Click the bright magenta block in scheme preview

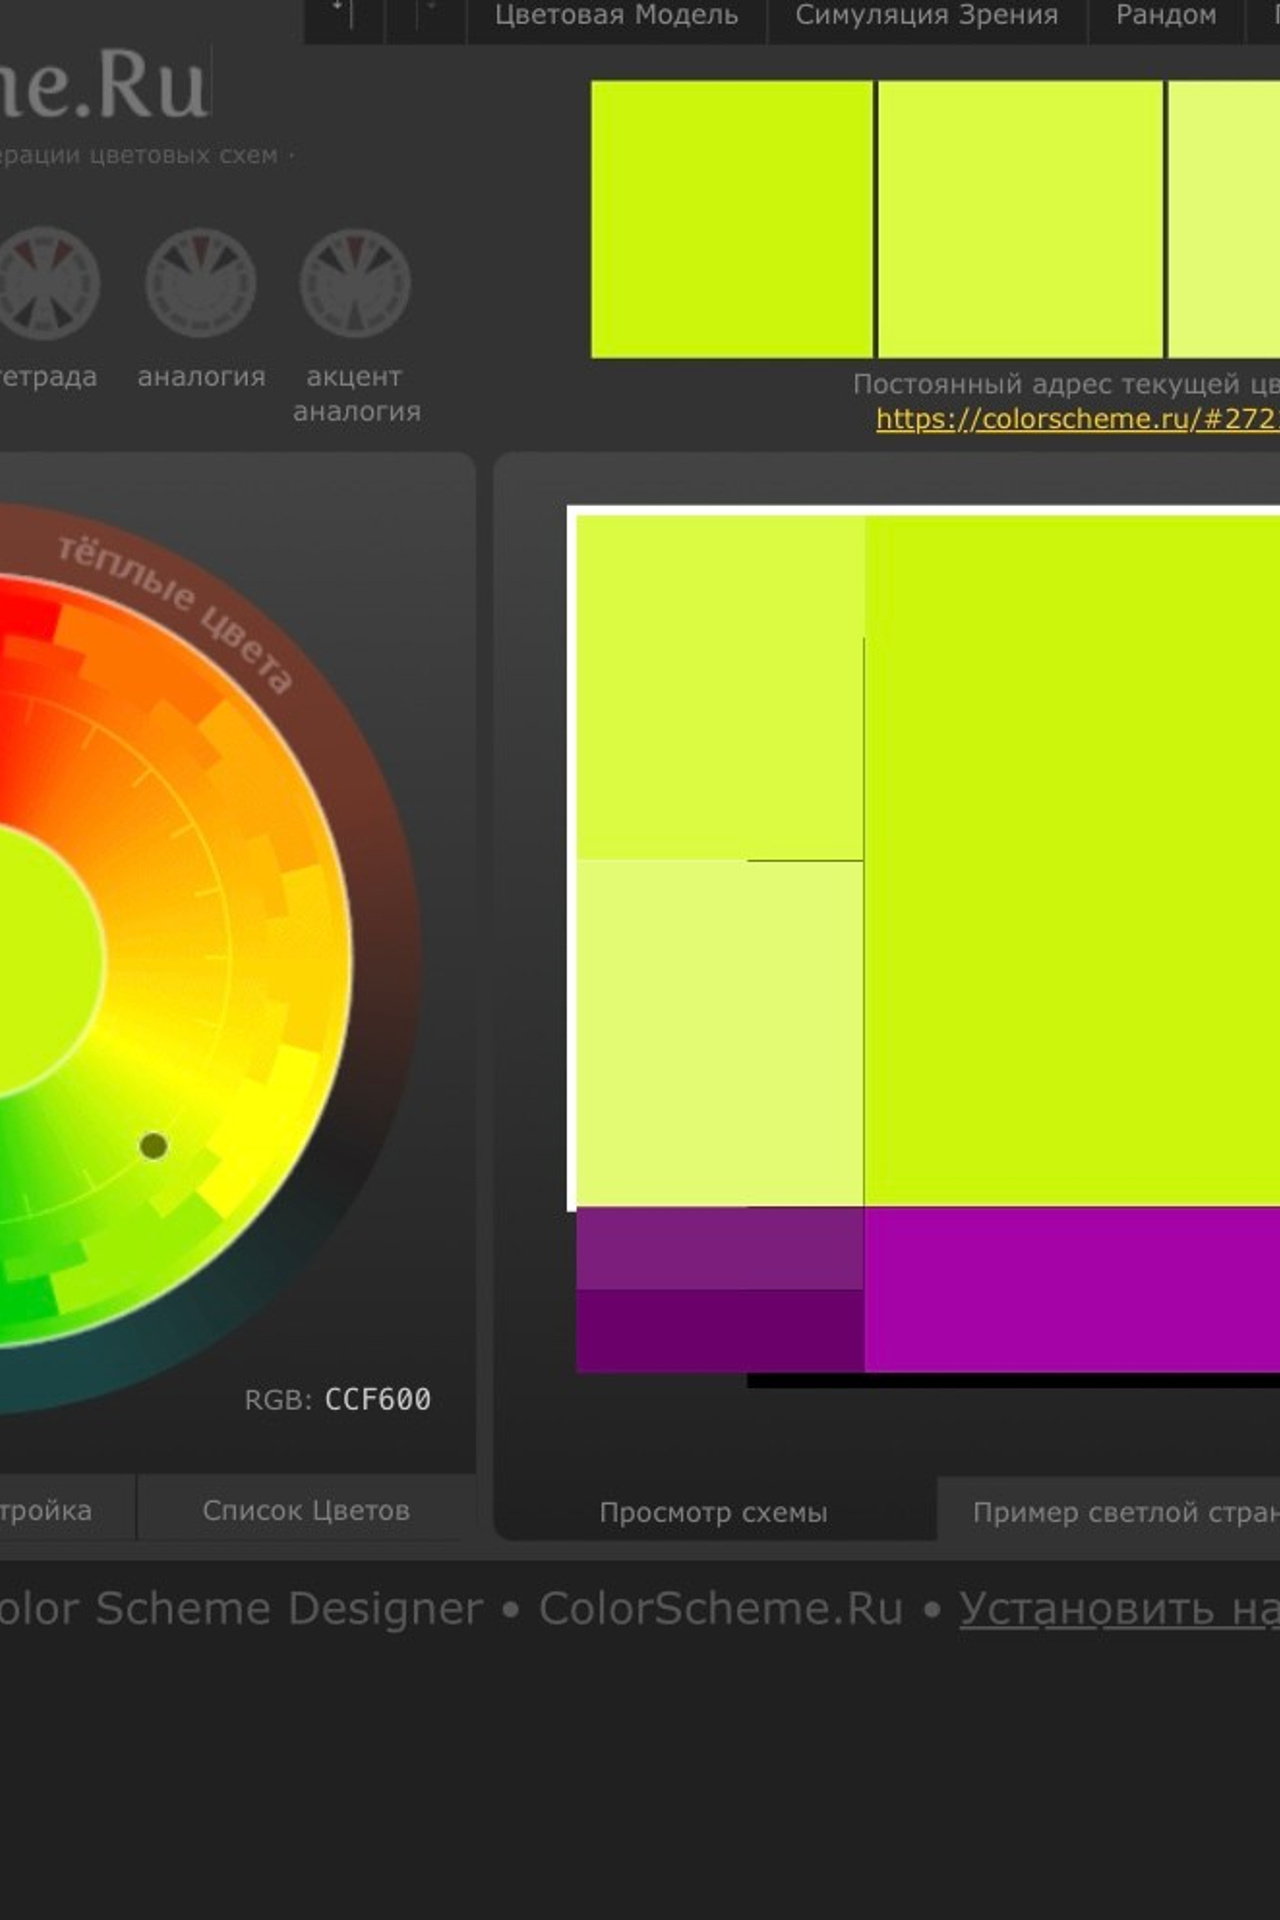(x=1070, y=1289)
